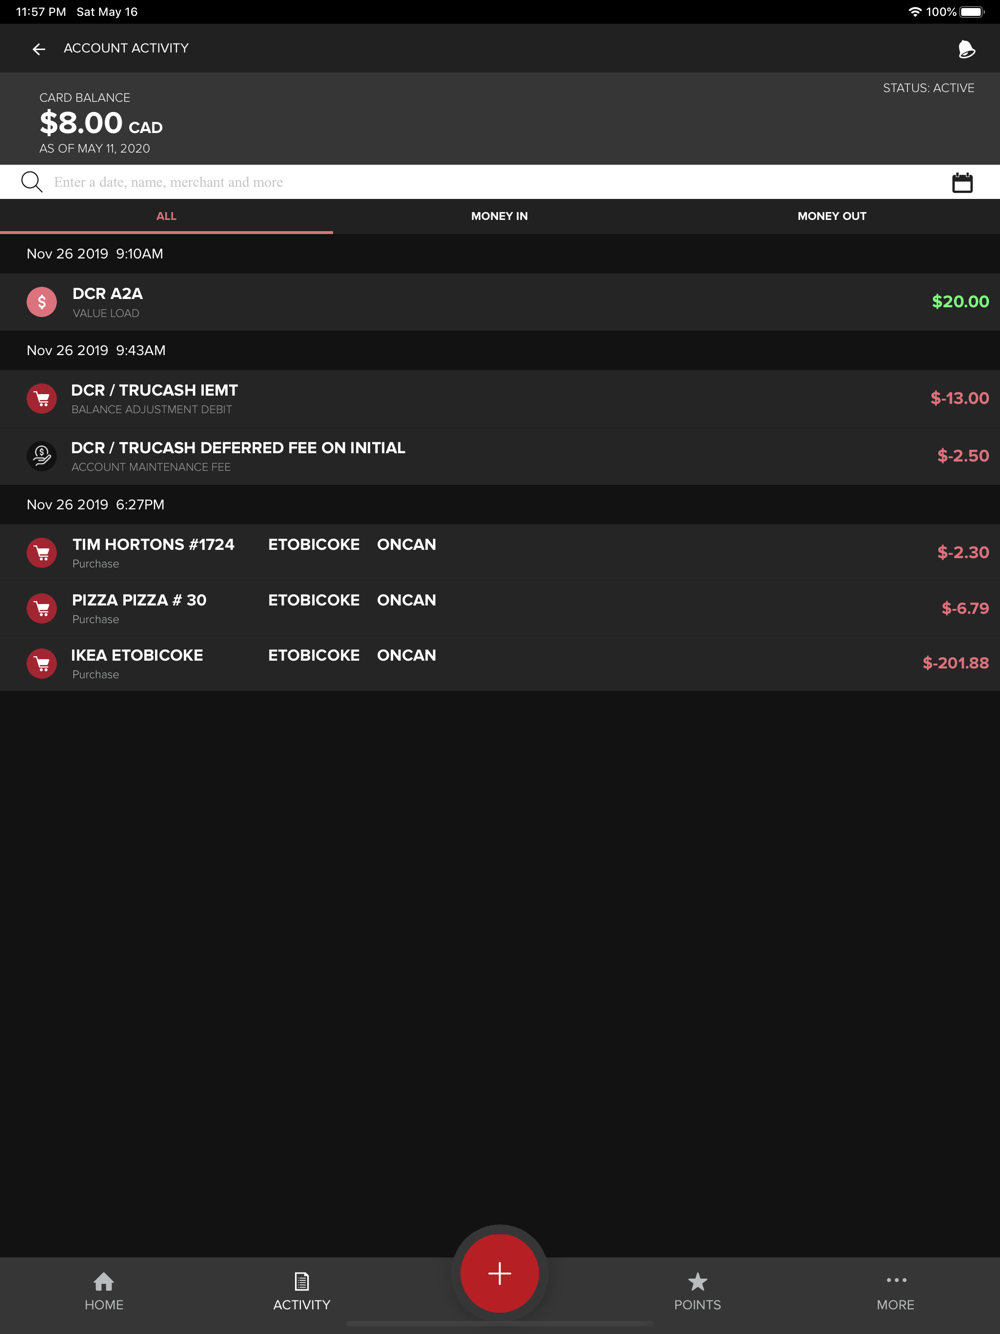Image resolution: width=1000 pixels, height=1334 pixels.
Task: Select the All transactions filter
Action: pos(166,216)
